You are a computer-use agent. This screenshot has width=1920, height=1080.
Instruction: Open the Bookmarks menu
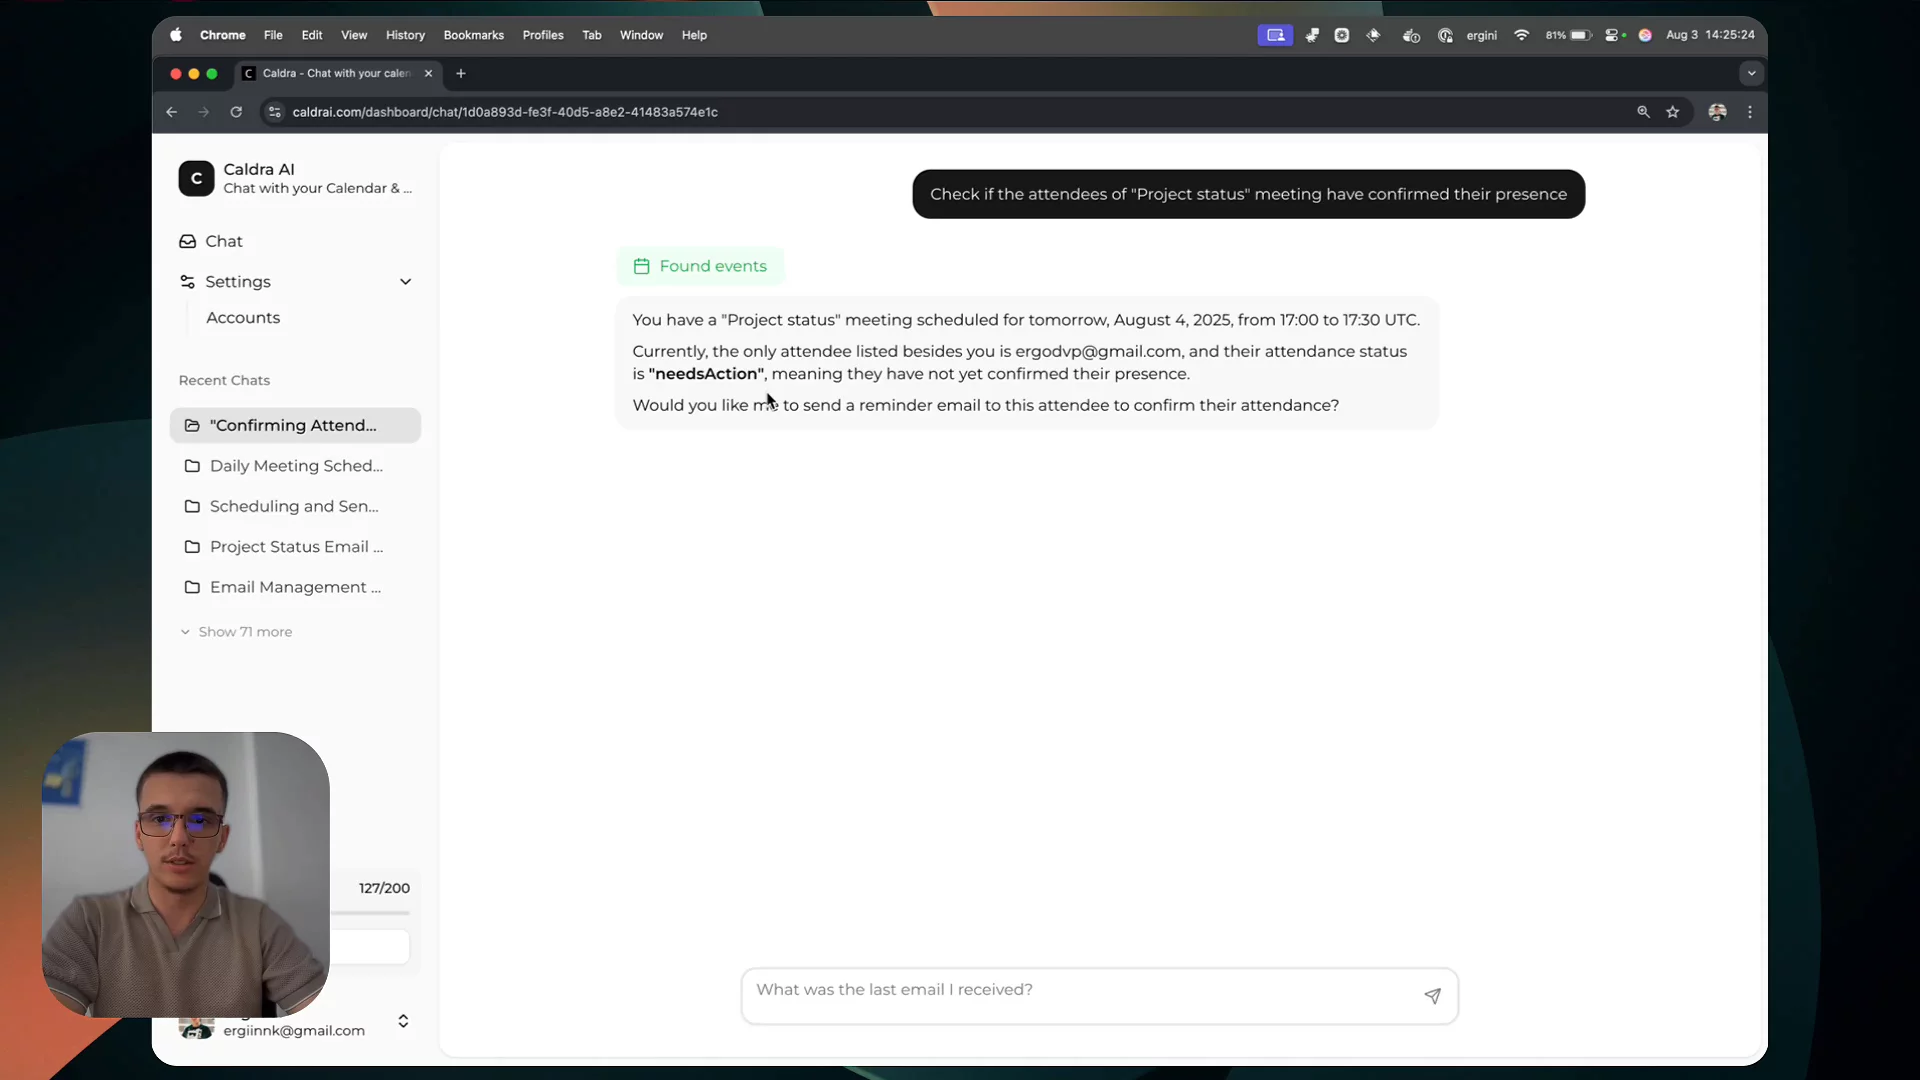473,35
